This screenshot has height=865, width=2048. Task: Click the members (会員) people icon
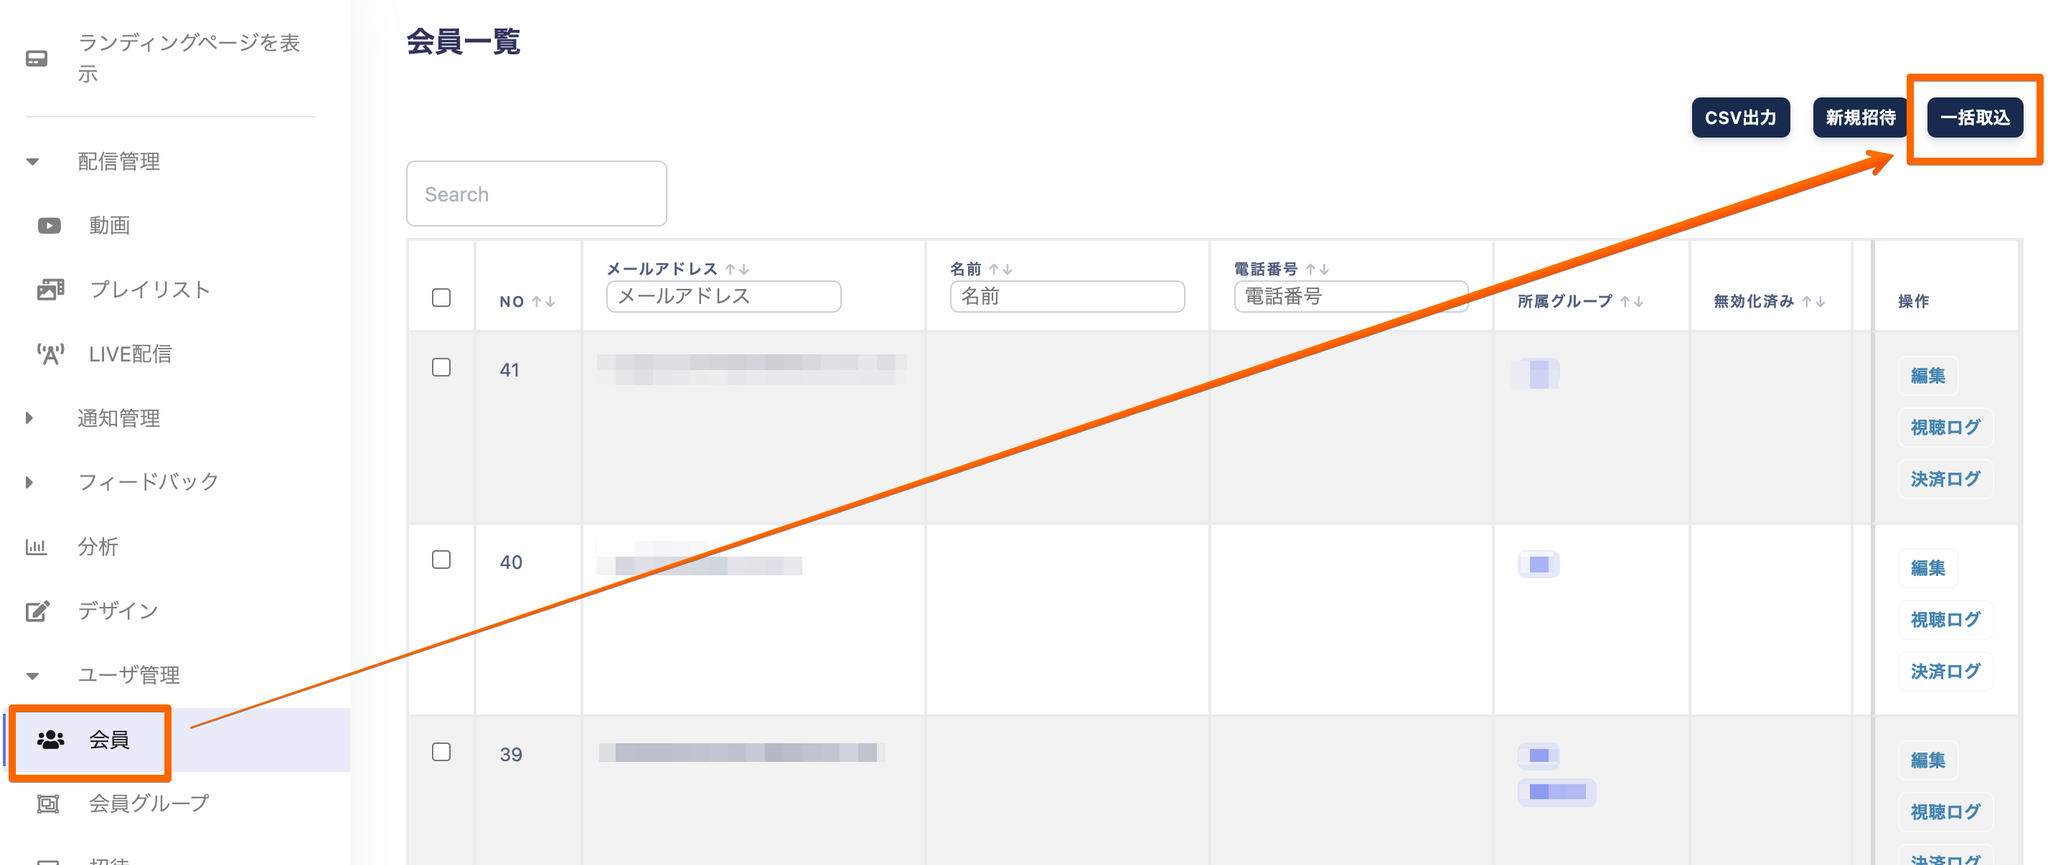click(x=50, y=740)
